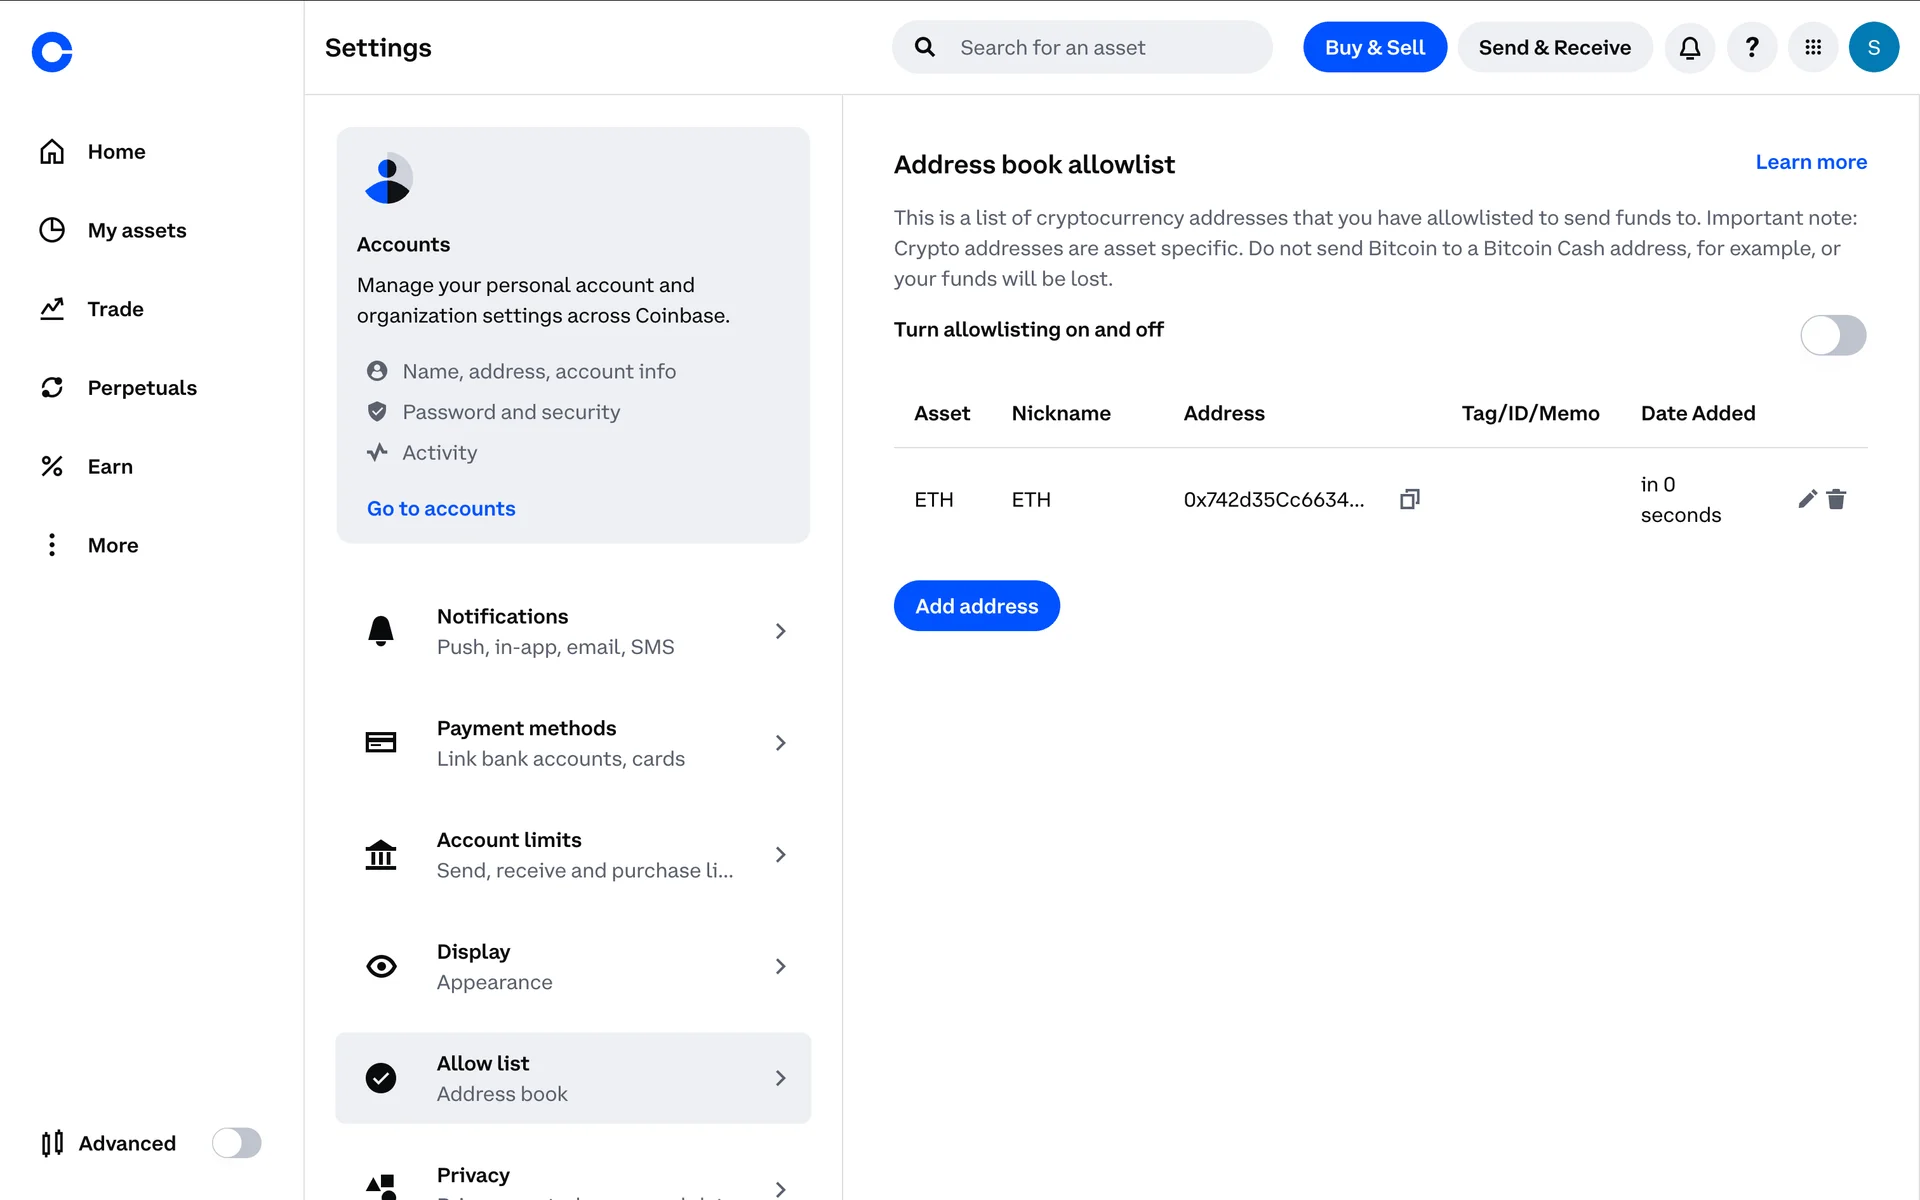Copy the ETH address with copy icon

point(1410,499)
